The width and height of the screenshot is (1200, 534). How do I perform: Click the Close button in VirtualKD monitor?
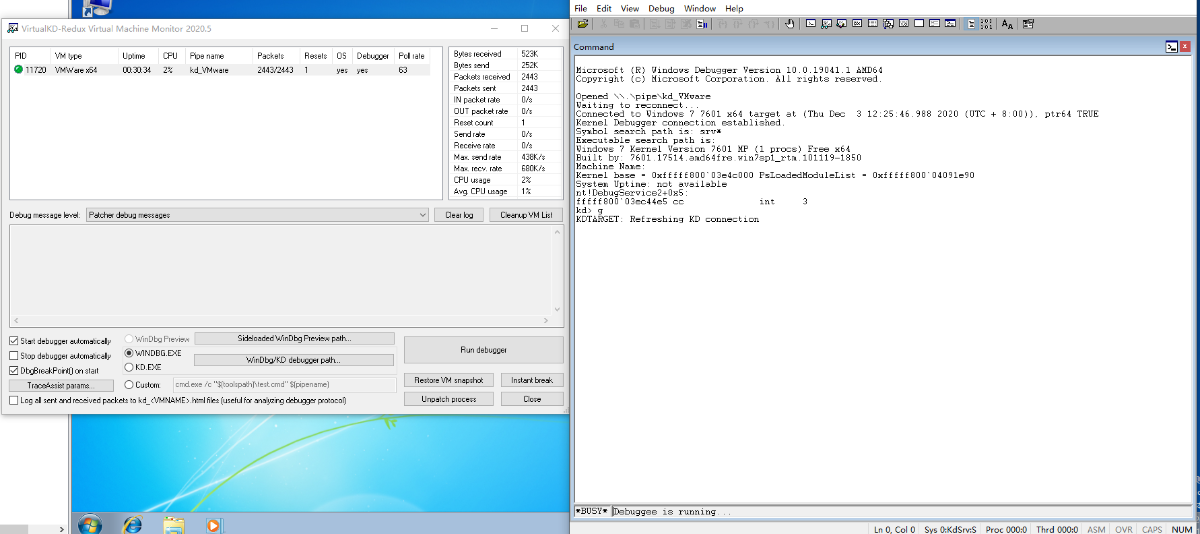click(x=532, y=399)
